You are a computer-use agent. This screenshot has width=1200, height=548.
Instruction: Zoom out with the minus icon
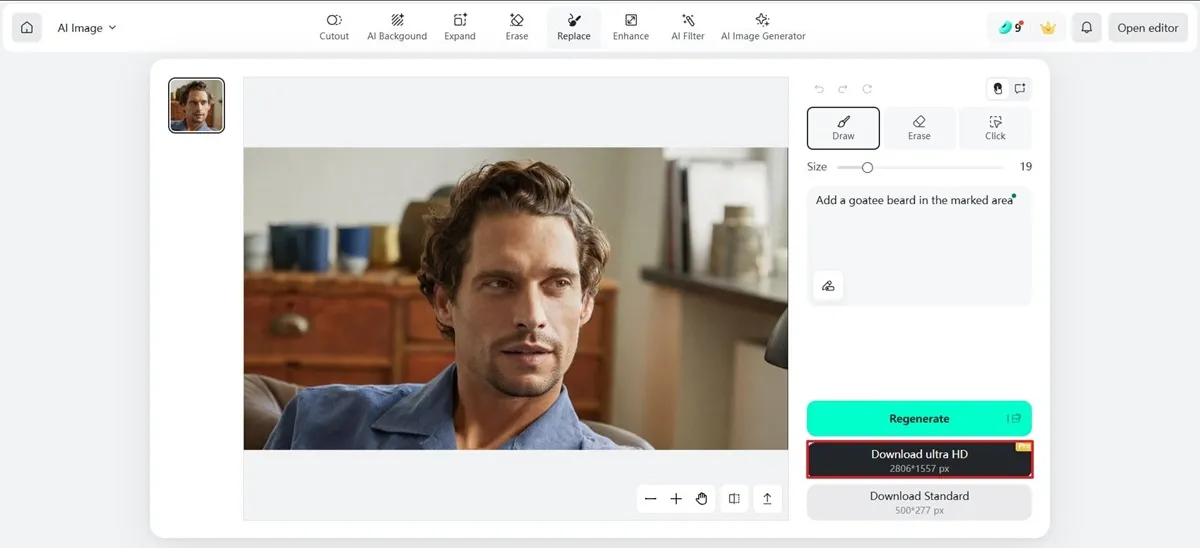click(x=651, y=499)
